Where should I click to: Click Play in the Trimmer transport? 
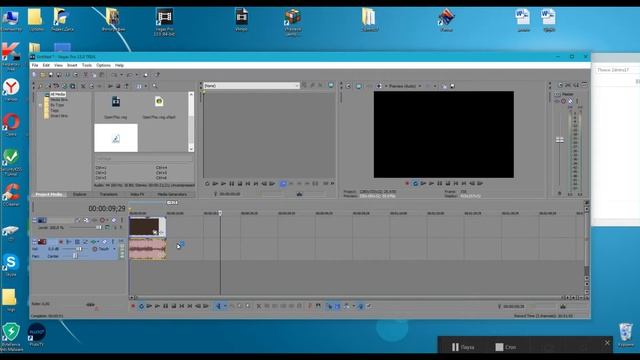point(223,184)
